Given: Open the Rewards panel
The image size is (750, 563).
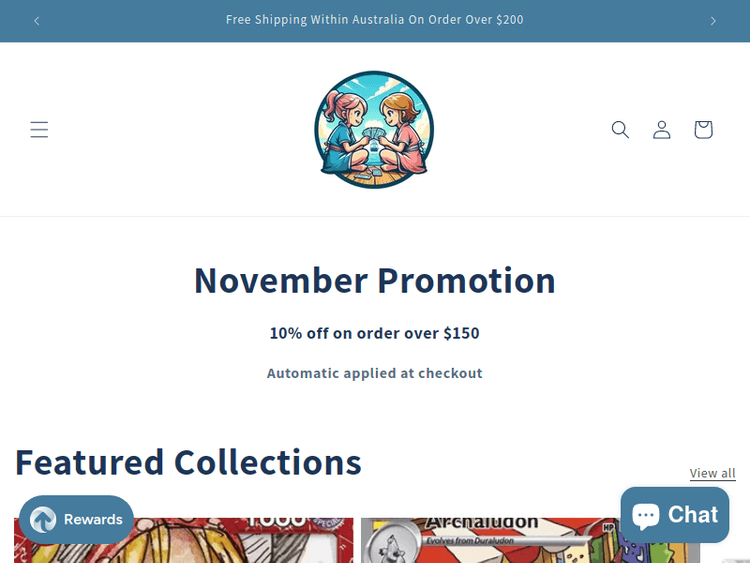Looking at the screenshot, I should pyautogui.click(x=76, y=519).
